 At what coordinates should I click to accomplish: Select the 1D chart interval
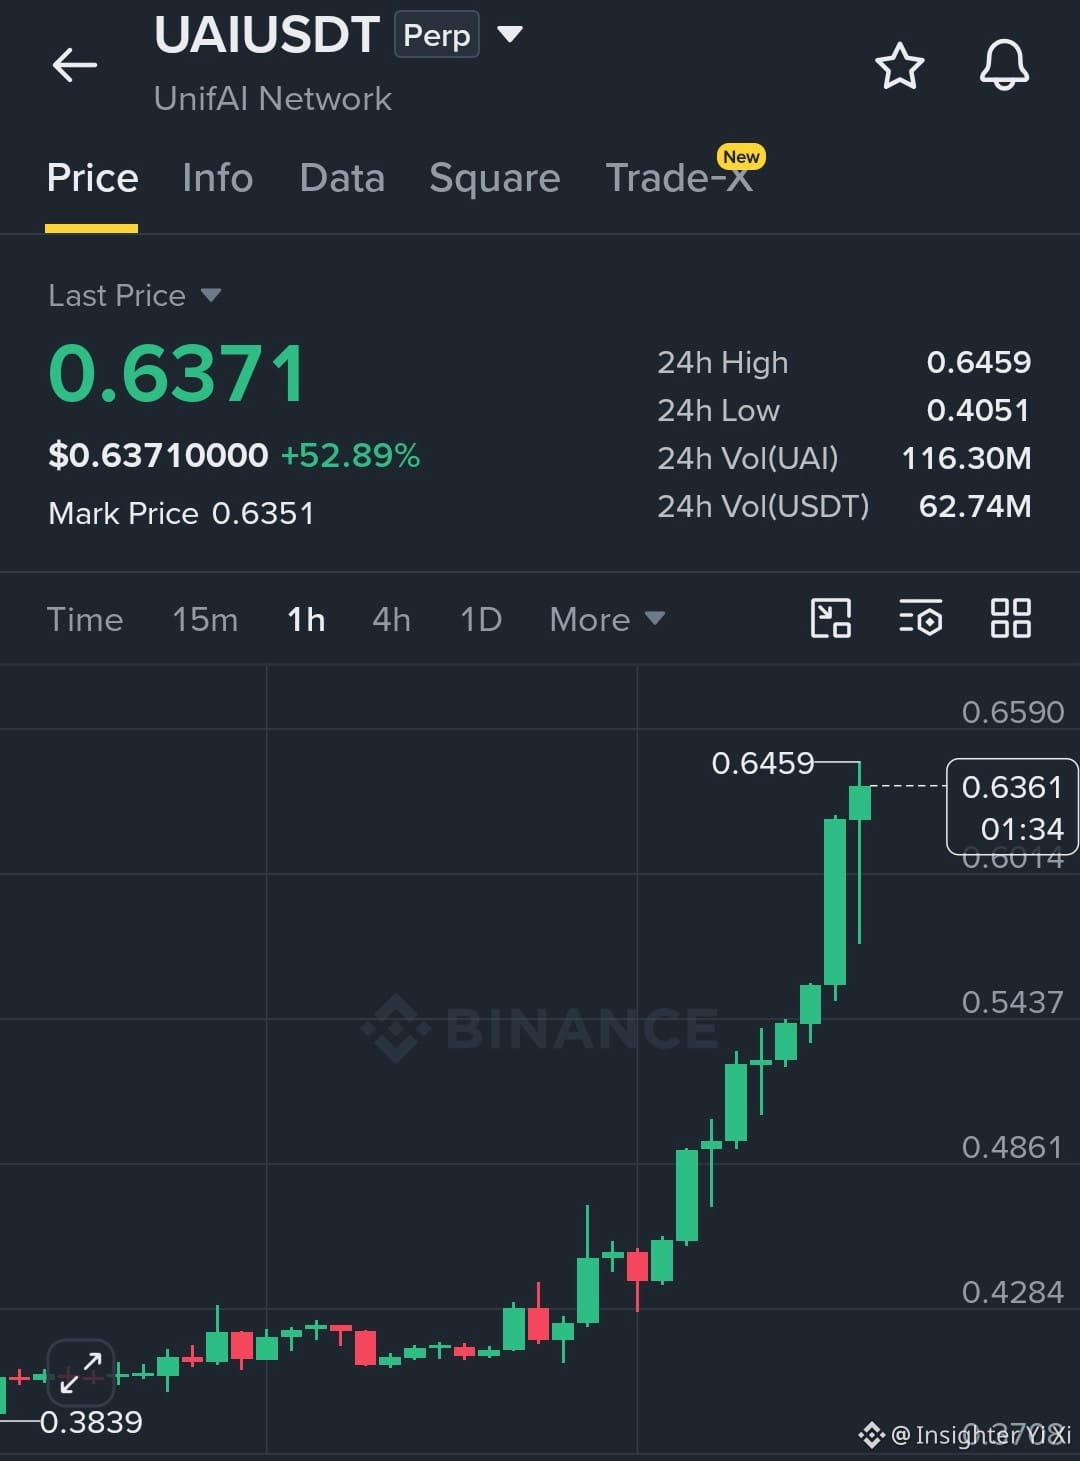[x=481, y=620]
